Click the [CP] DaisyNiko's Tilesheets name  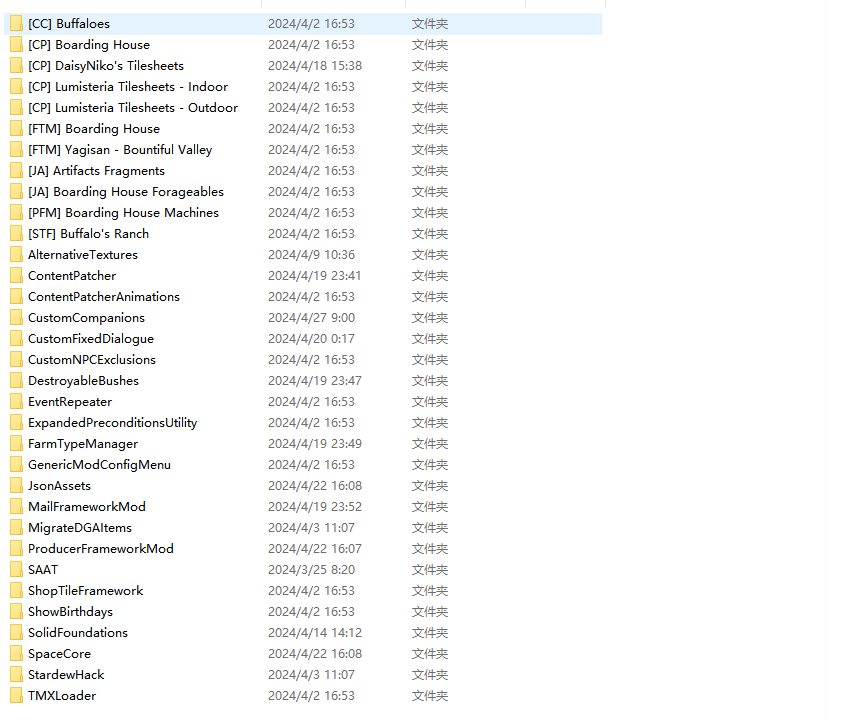tap(106, 66)
